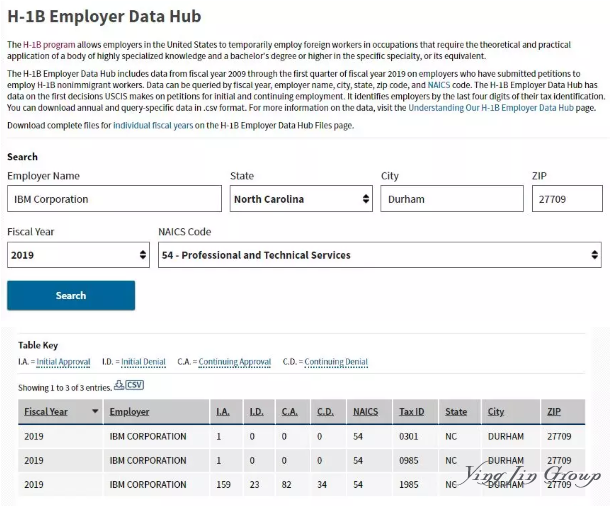This screenshot has height=506, width=611.
Task: Click the I.D. value 23
Action: tap(254, 485)
